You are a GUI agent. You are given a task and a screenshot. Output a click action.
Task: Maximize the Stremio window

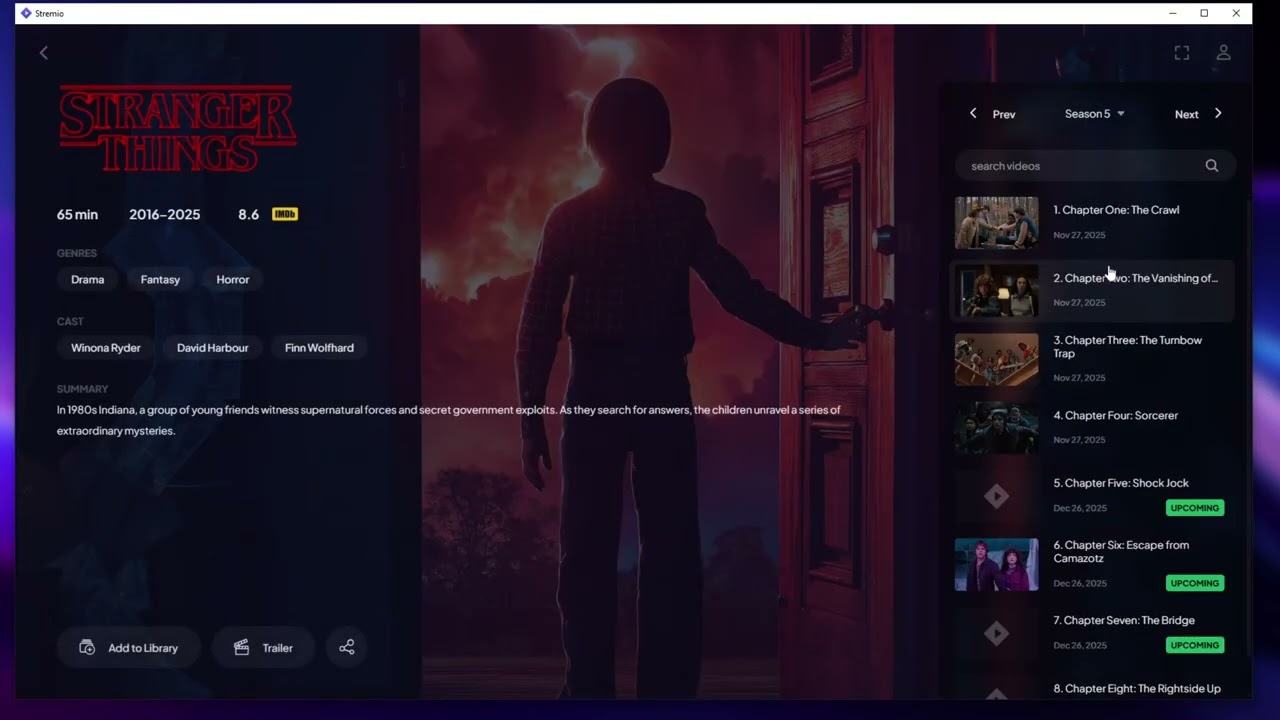click(1204, 13)
